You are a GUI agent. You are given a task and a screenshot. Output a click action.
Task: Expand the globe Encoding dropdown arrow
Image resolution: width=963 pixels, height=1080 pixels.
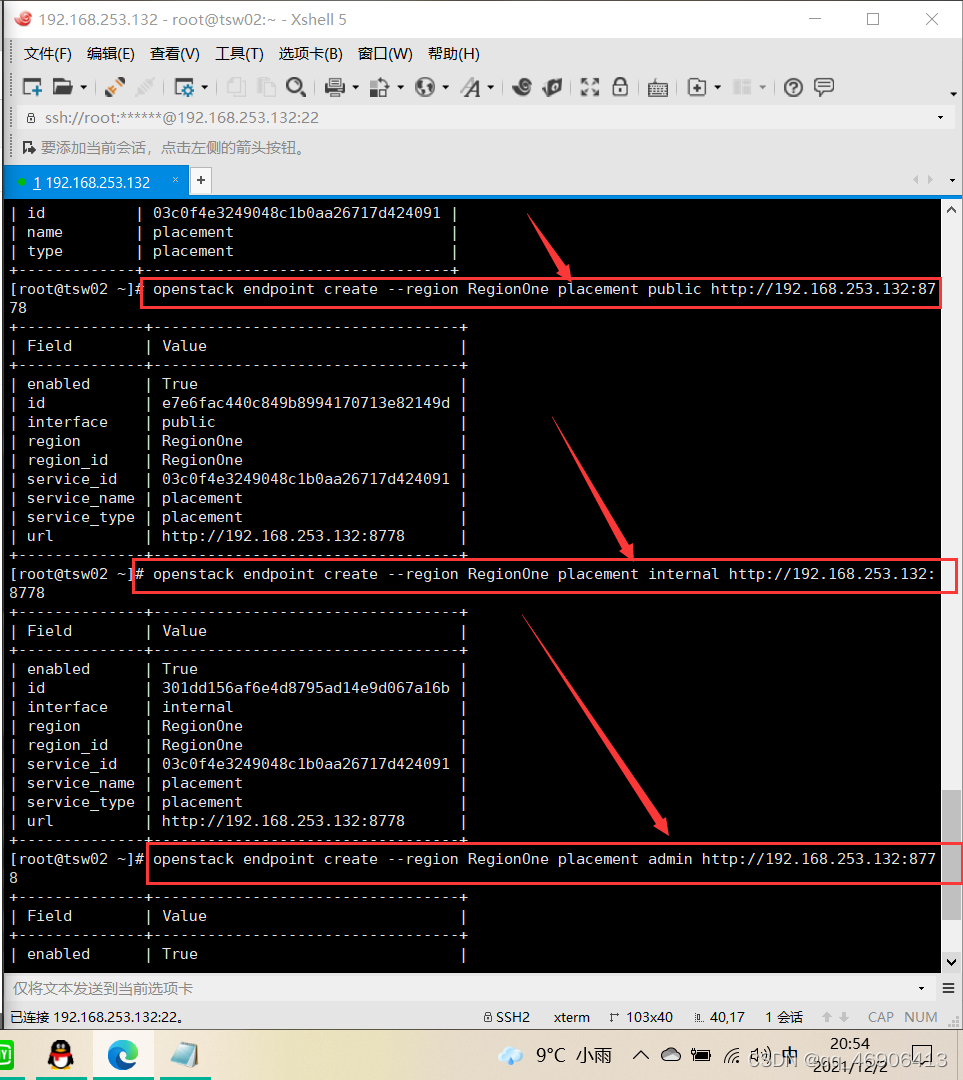click(x=446, y=87)
